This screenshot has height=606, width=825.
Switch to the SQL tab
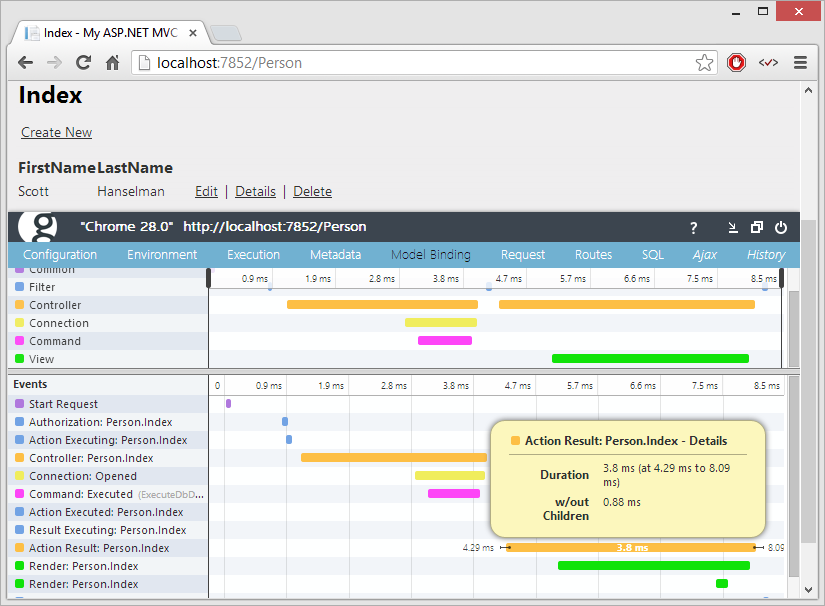pyautogui.click(x=652, y=255)
